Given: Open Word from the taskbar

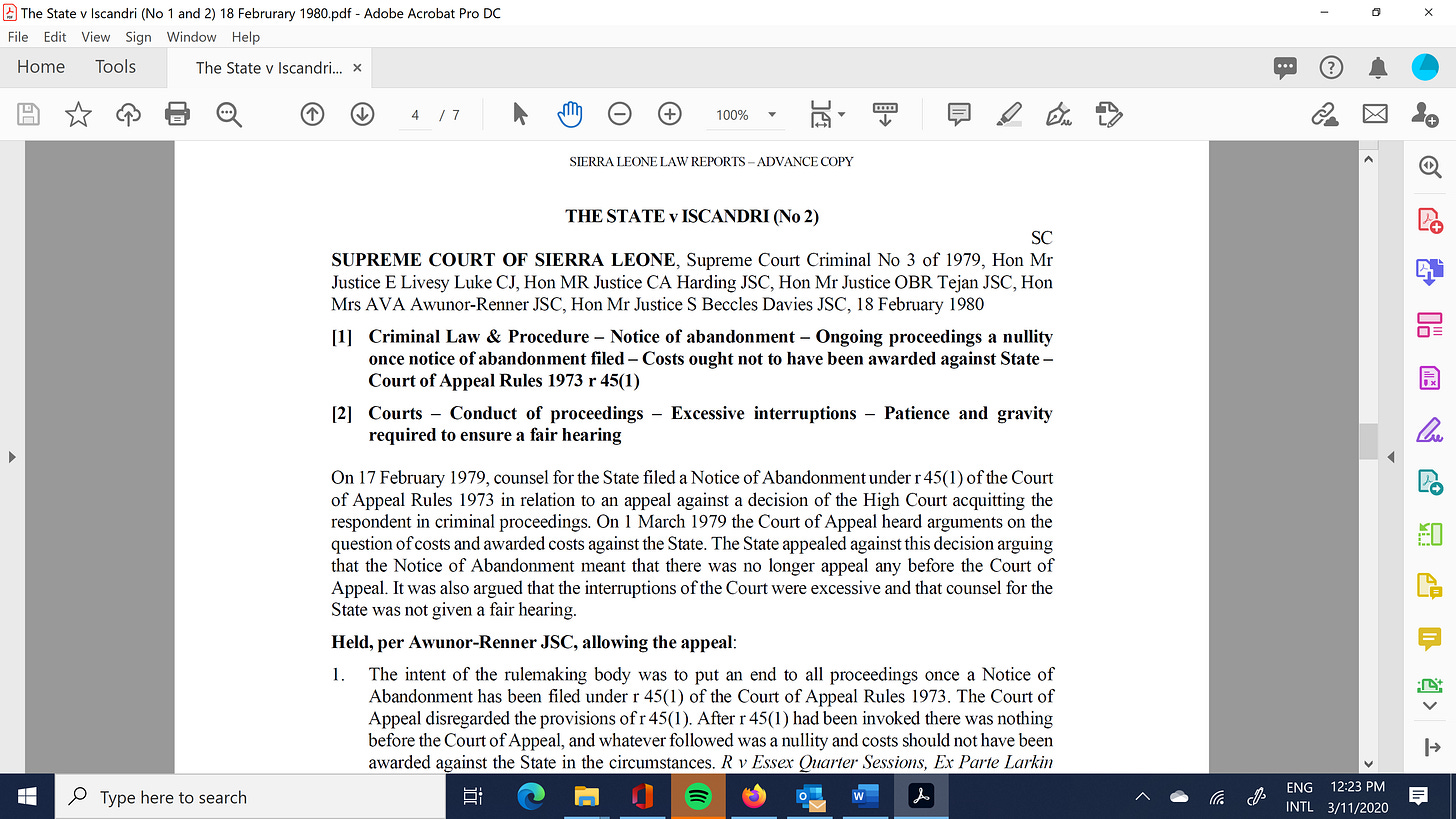Looking at the screenshot, I should pos(863,797).
